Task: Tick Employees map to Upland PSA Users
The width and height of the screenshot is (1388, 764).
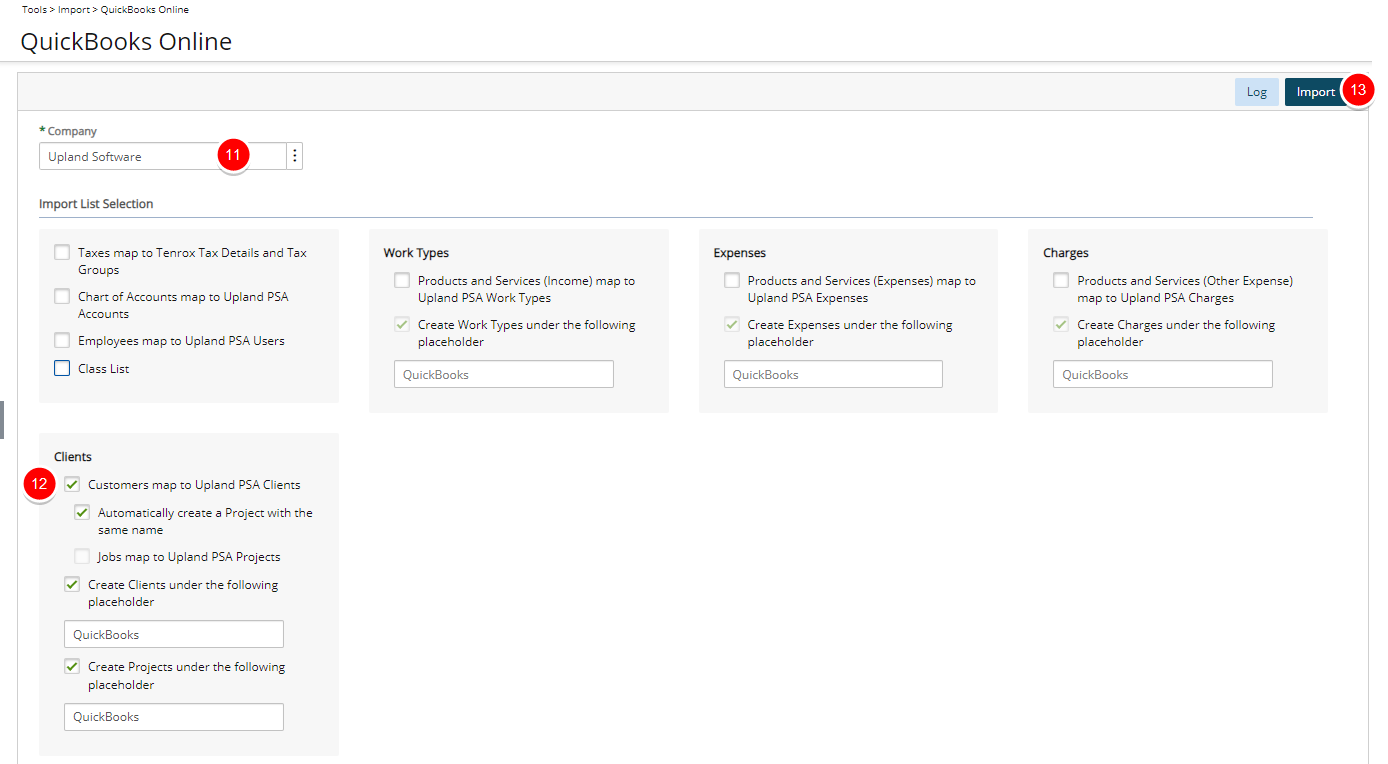Action: pyautogui.click(x=62, y=341)
